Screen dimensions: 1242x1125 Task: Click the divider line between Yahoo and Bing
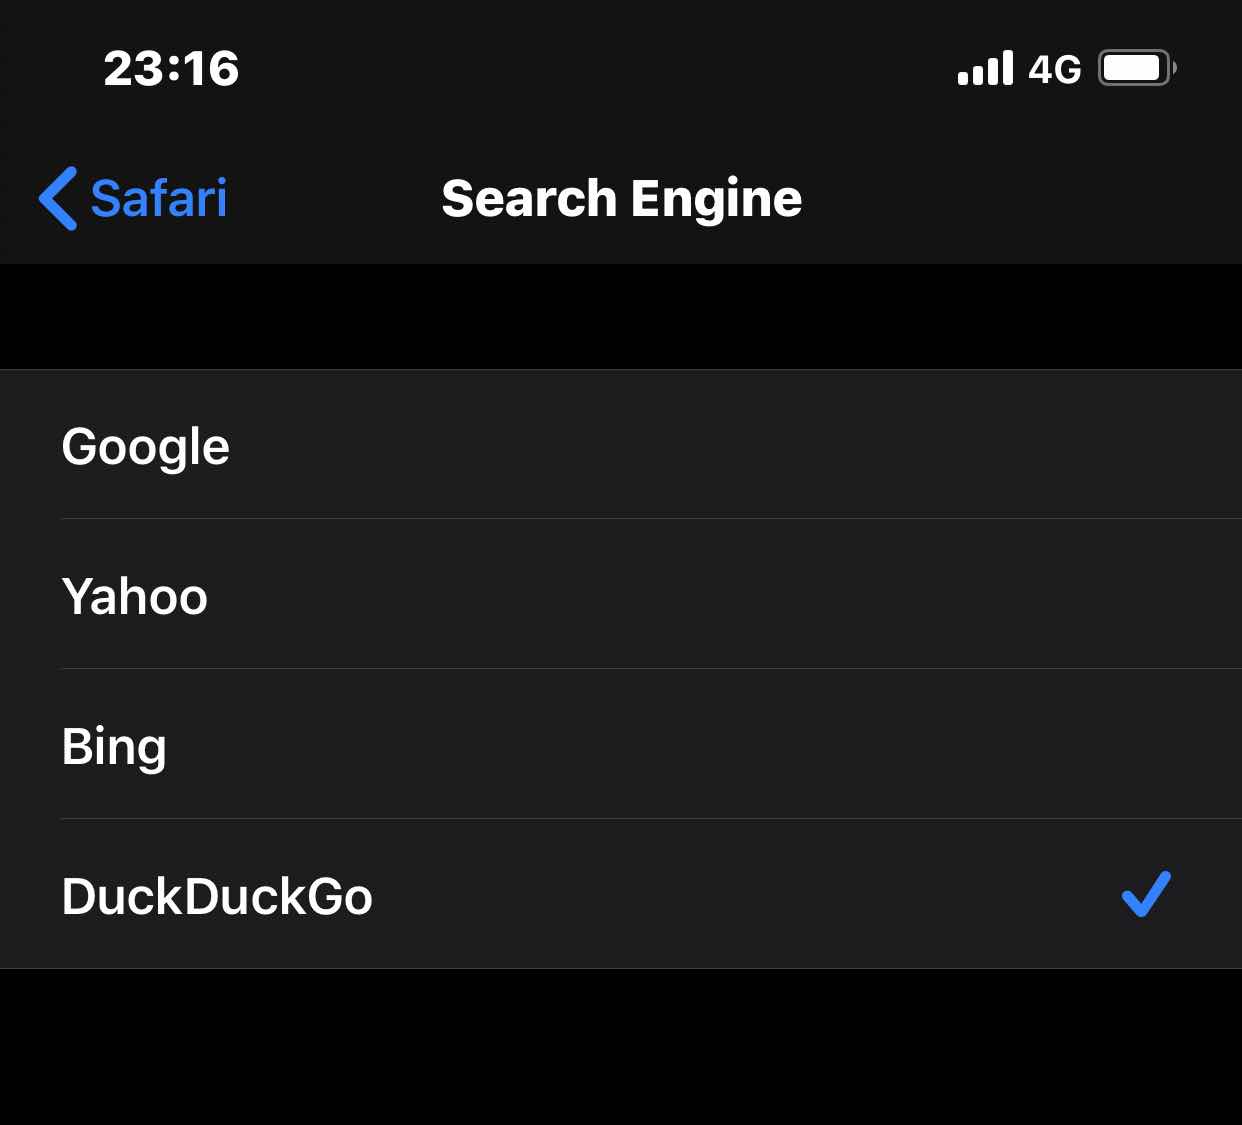click(651, 669)
